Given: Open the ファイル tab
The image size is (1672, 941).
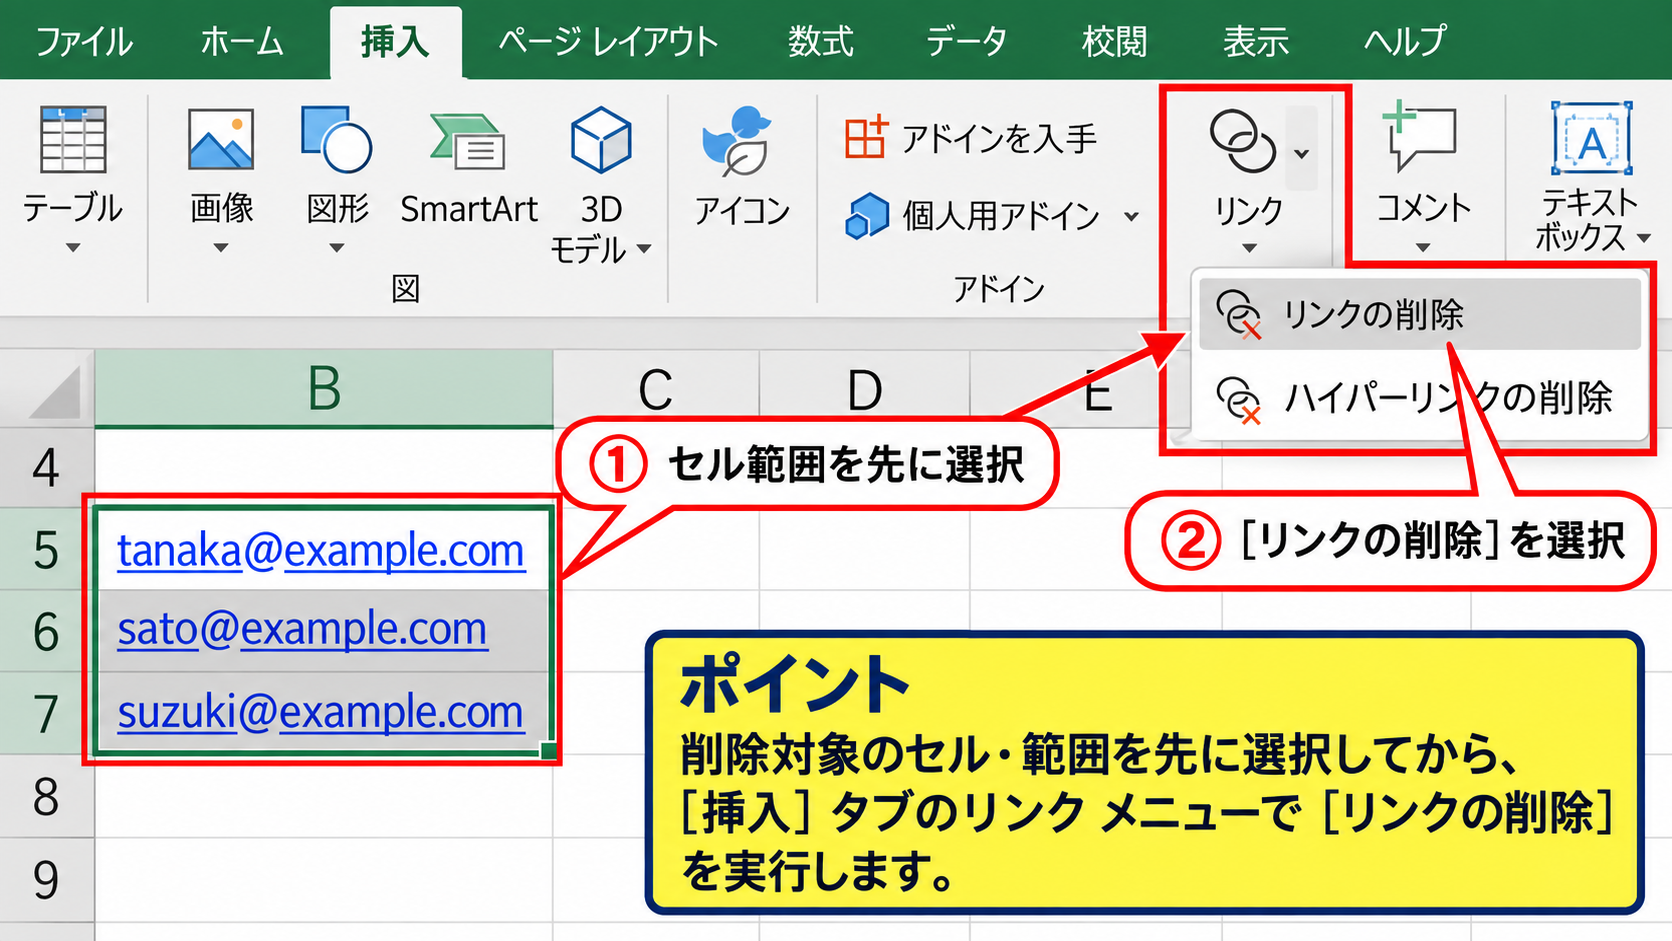Looking at the screenshot, I should [x=84, y=41].
